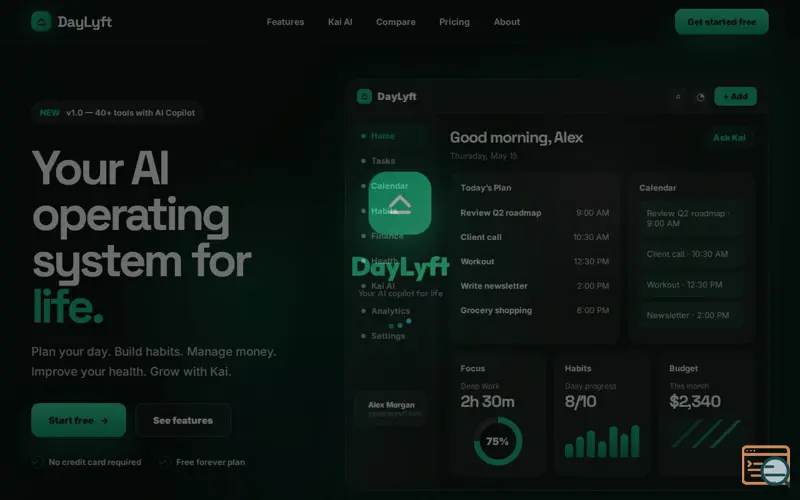Click the Get started free button
This screenshot has height=500, width=800.
[721, 22]
